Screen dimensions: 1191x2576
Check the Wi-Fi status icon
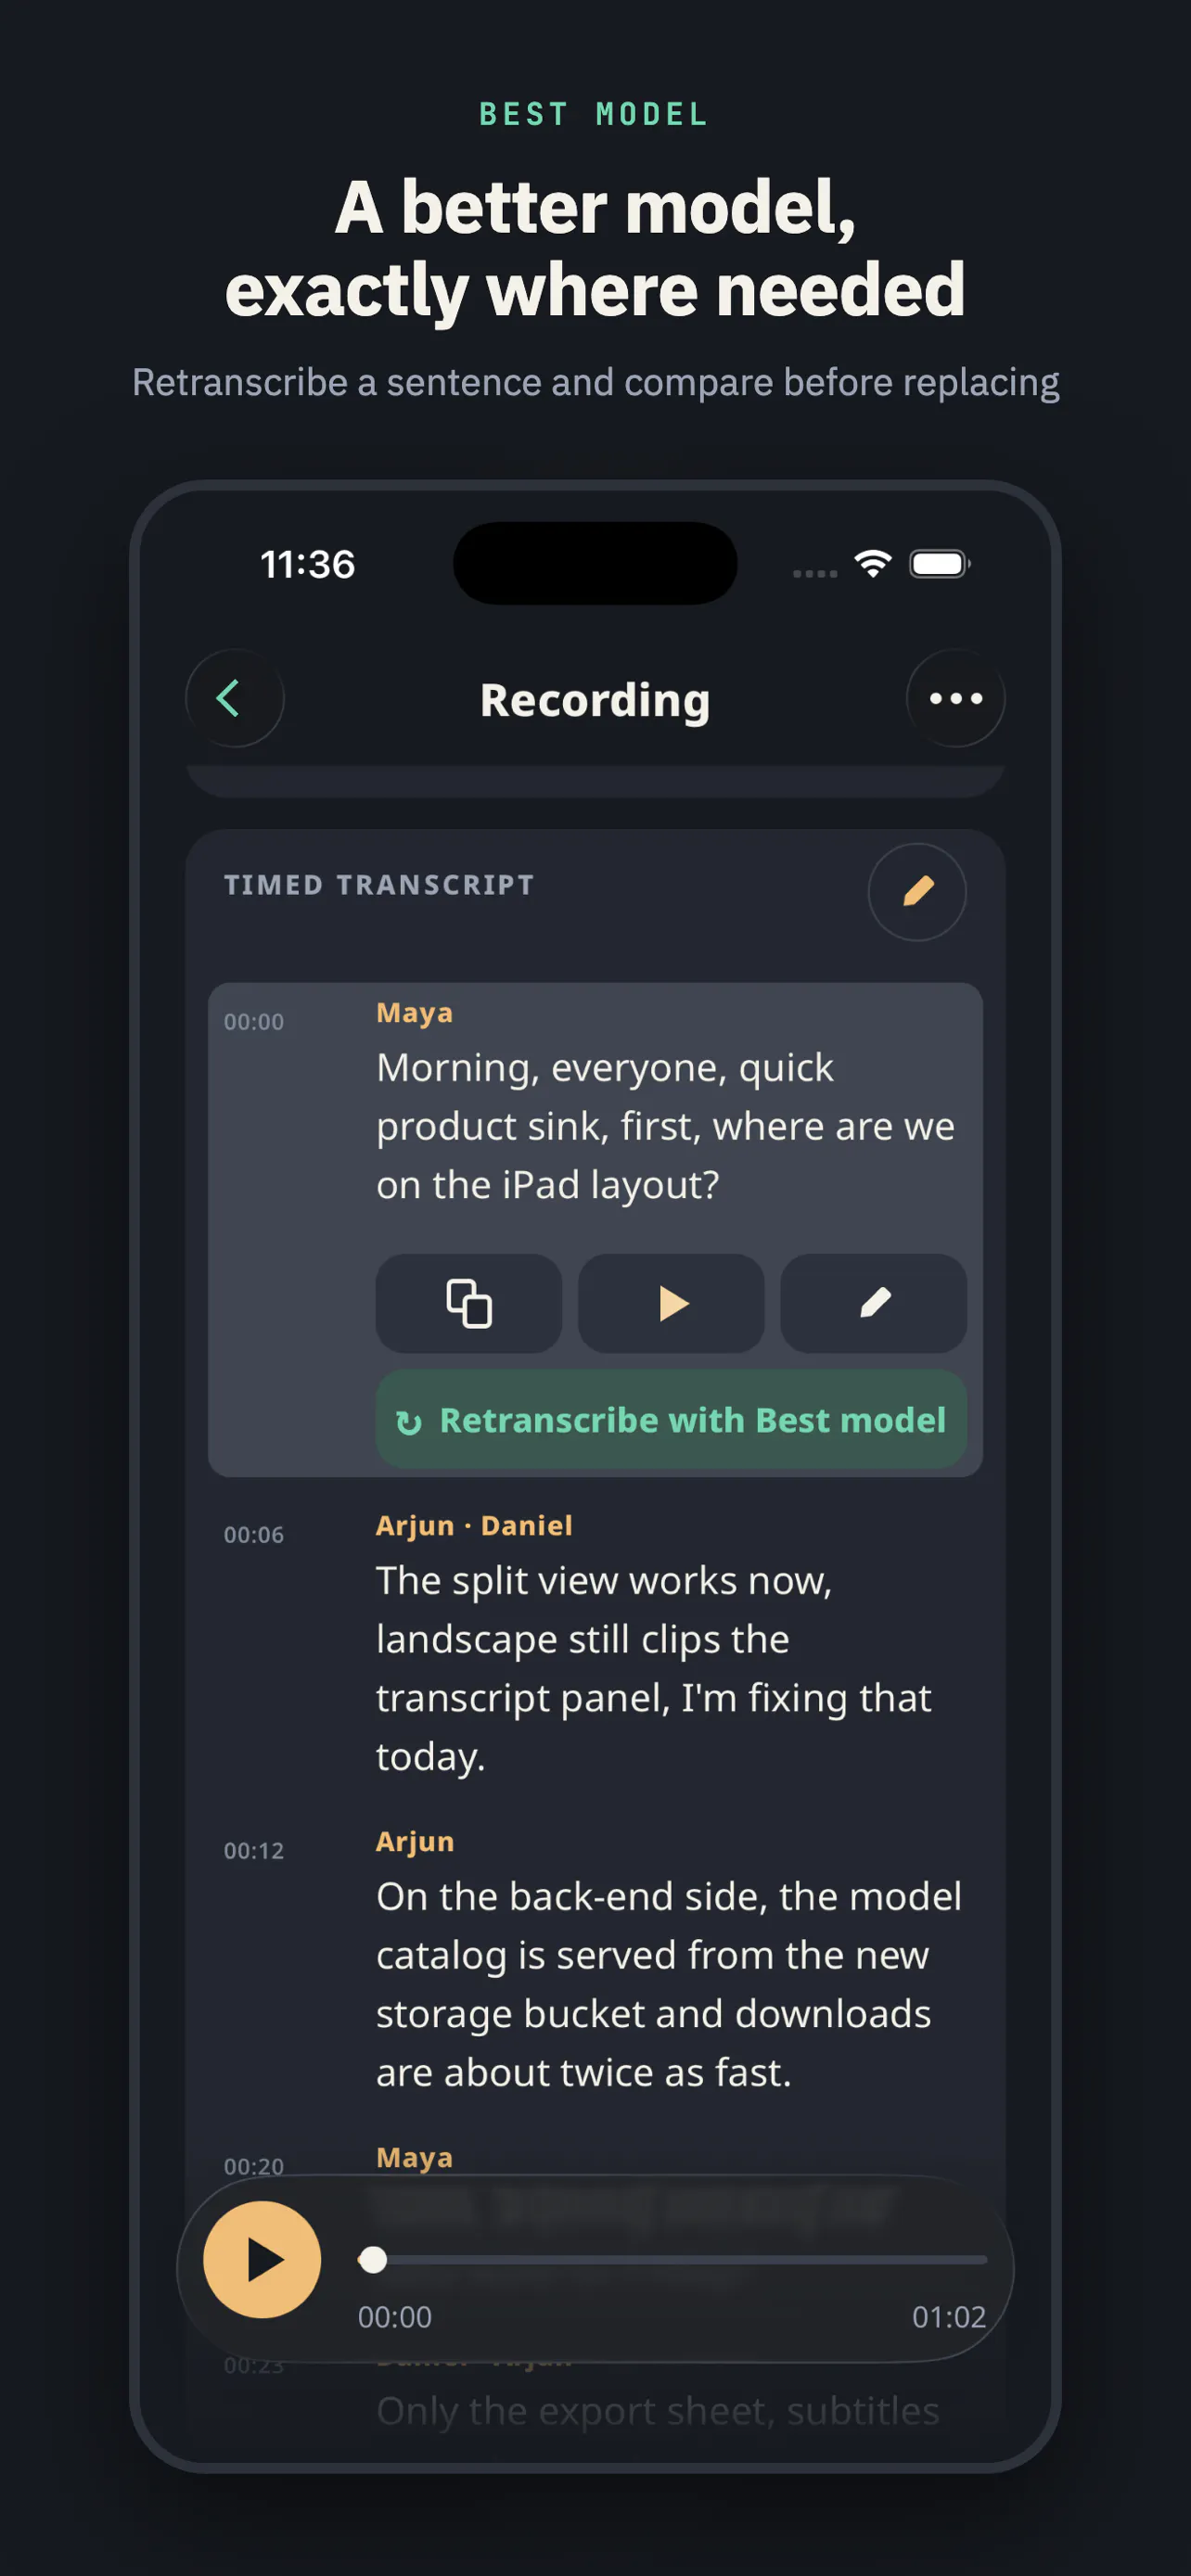point(873,564)
